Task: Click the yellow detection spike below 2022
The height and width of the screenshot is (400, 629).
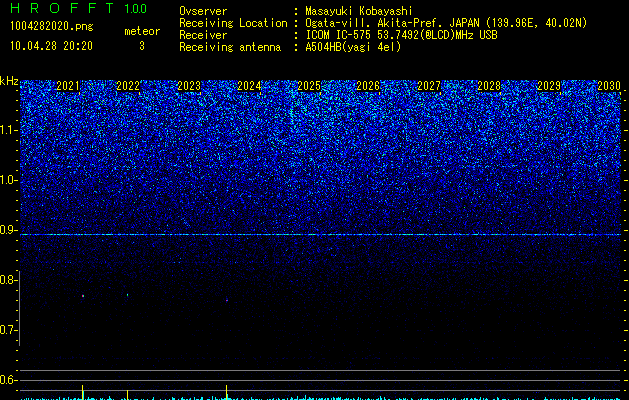Action: (128, 395)
